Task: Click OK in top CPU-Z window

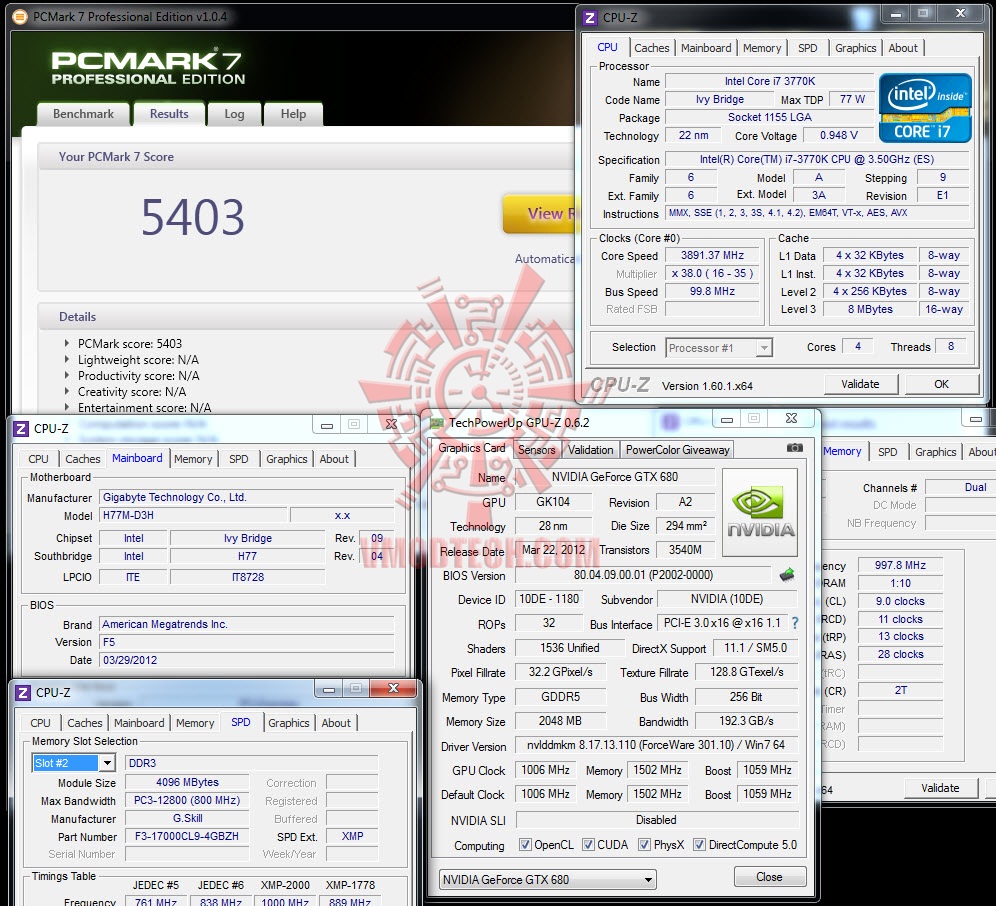Action: pos(941,384)
